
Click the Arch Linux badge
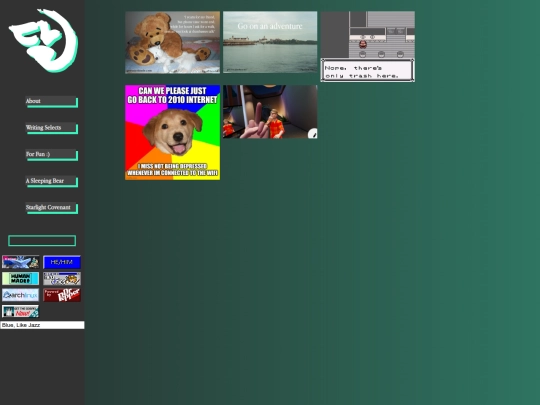click(20, 295)
